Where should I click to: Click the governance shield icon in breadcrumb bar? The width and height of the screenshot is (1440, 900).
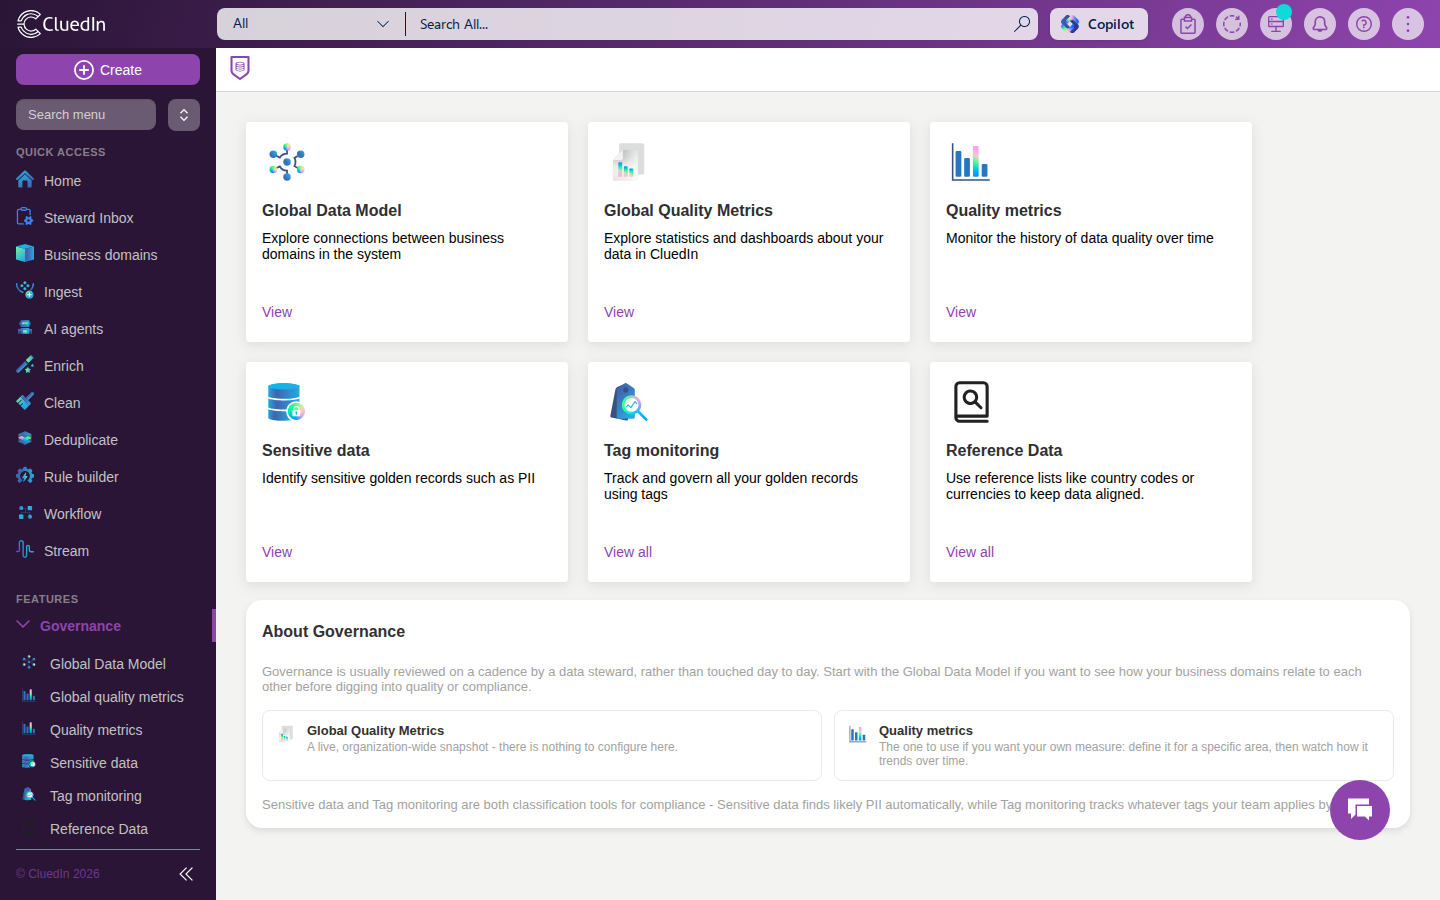click(x=240, y=68)
